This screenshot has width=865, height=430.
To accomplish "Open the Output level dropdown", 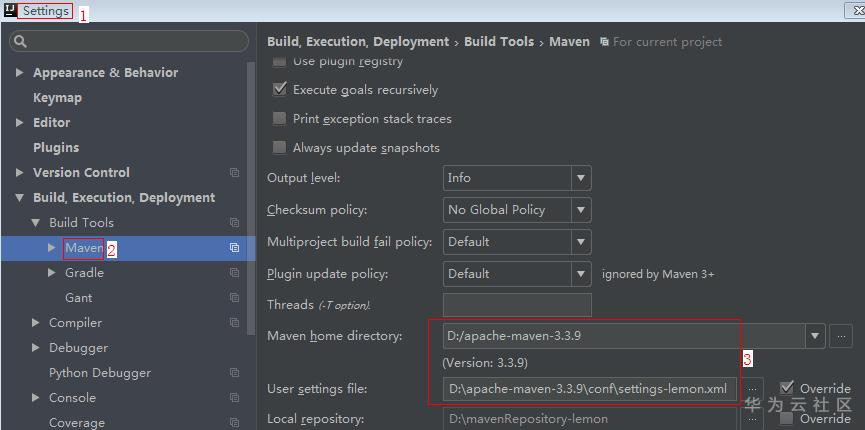I will click(x=581, y=178).
